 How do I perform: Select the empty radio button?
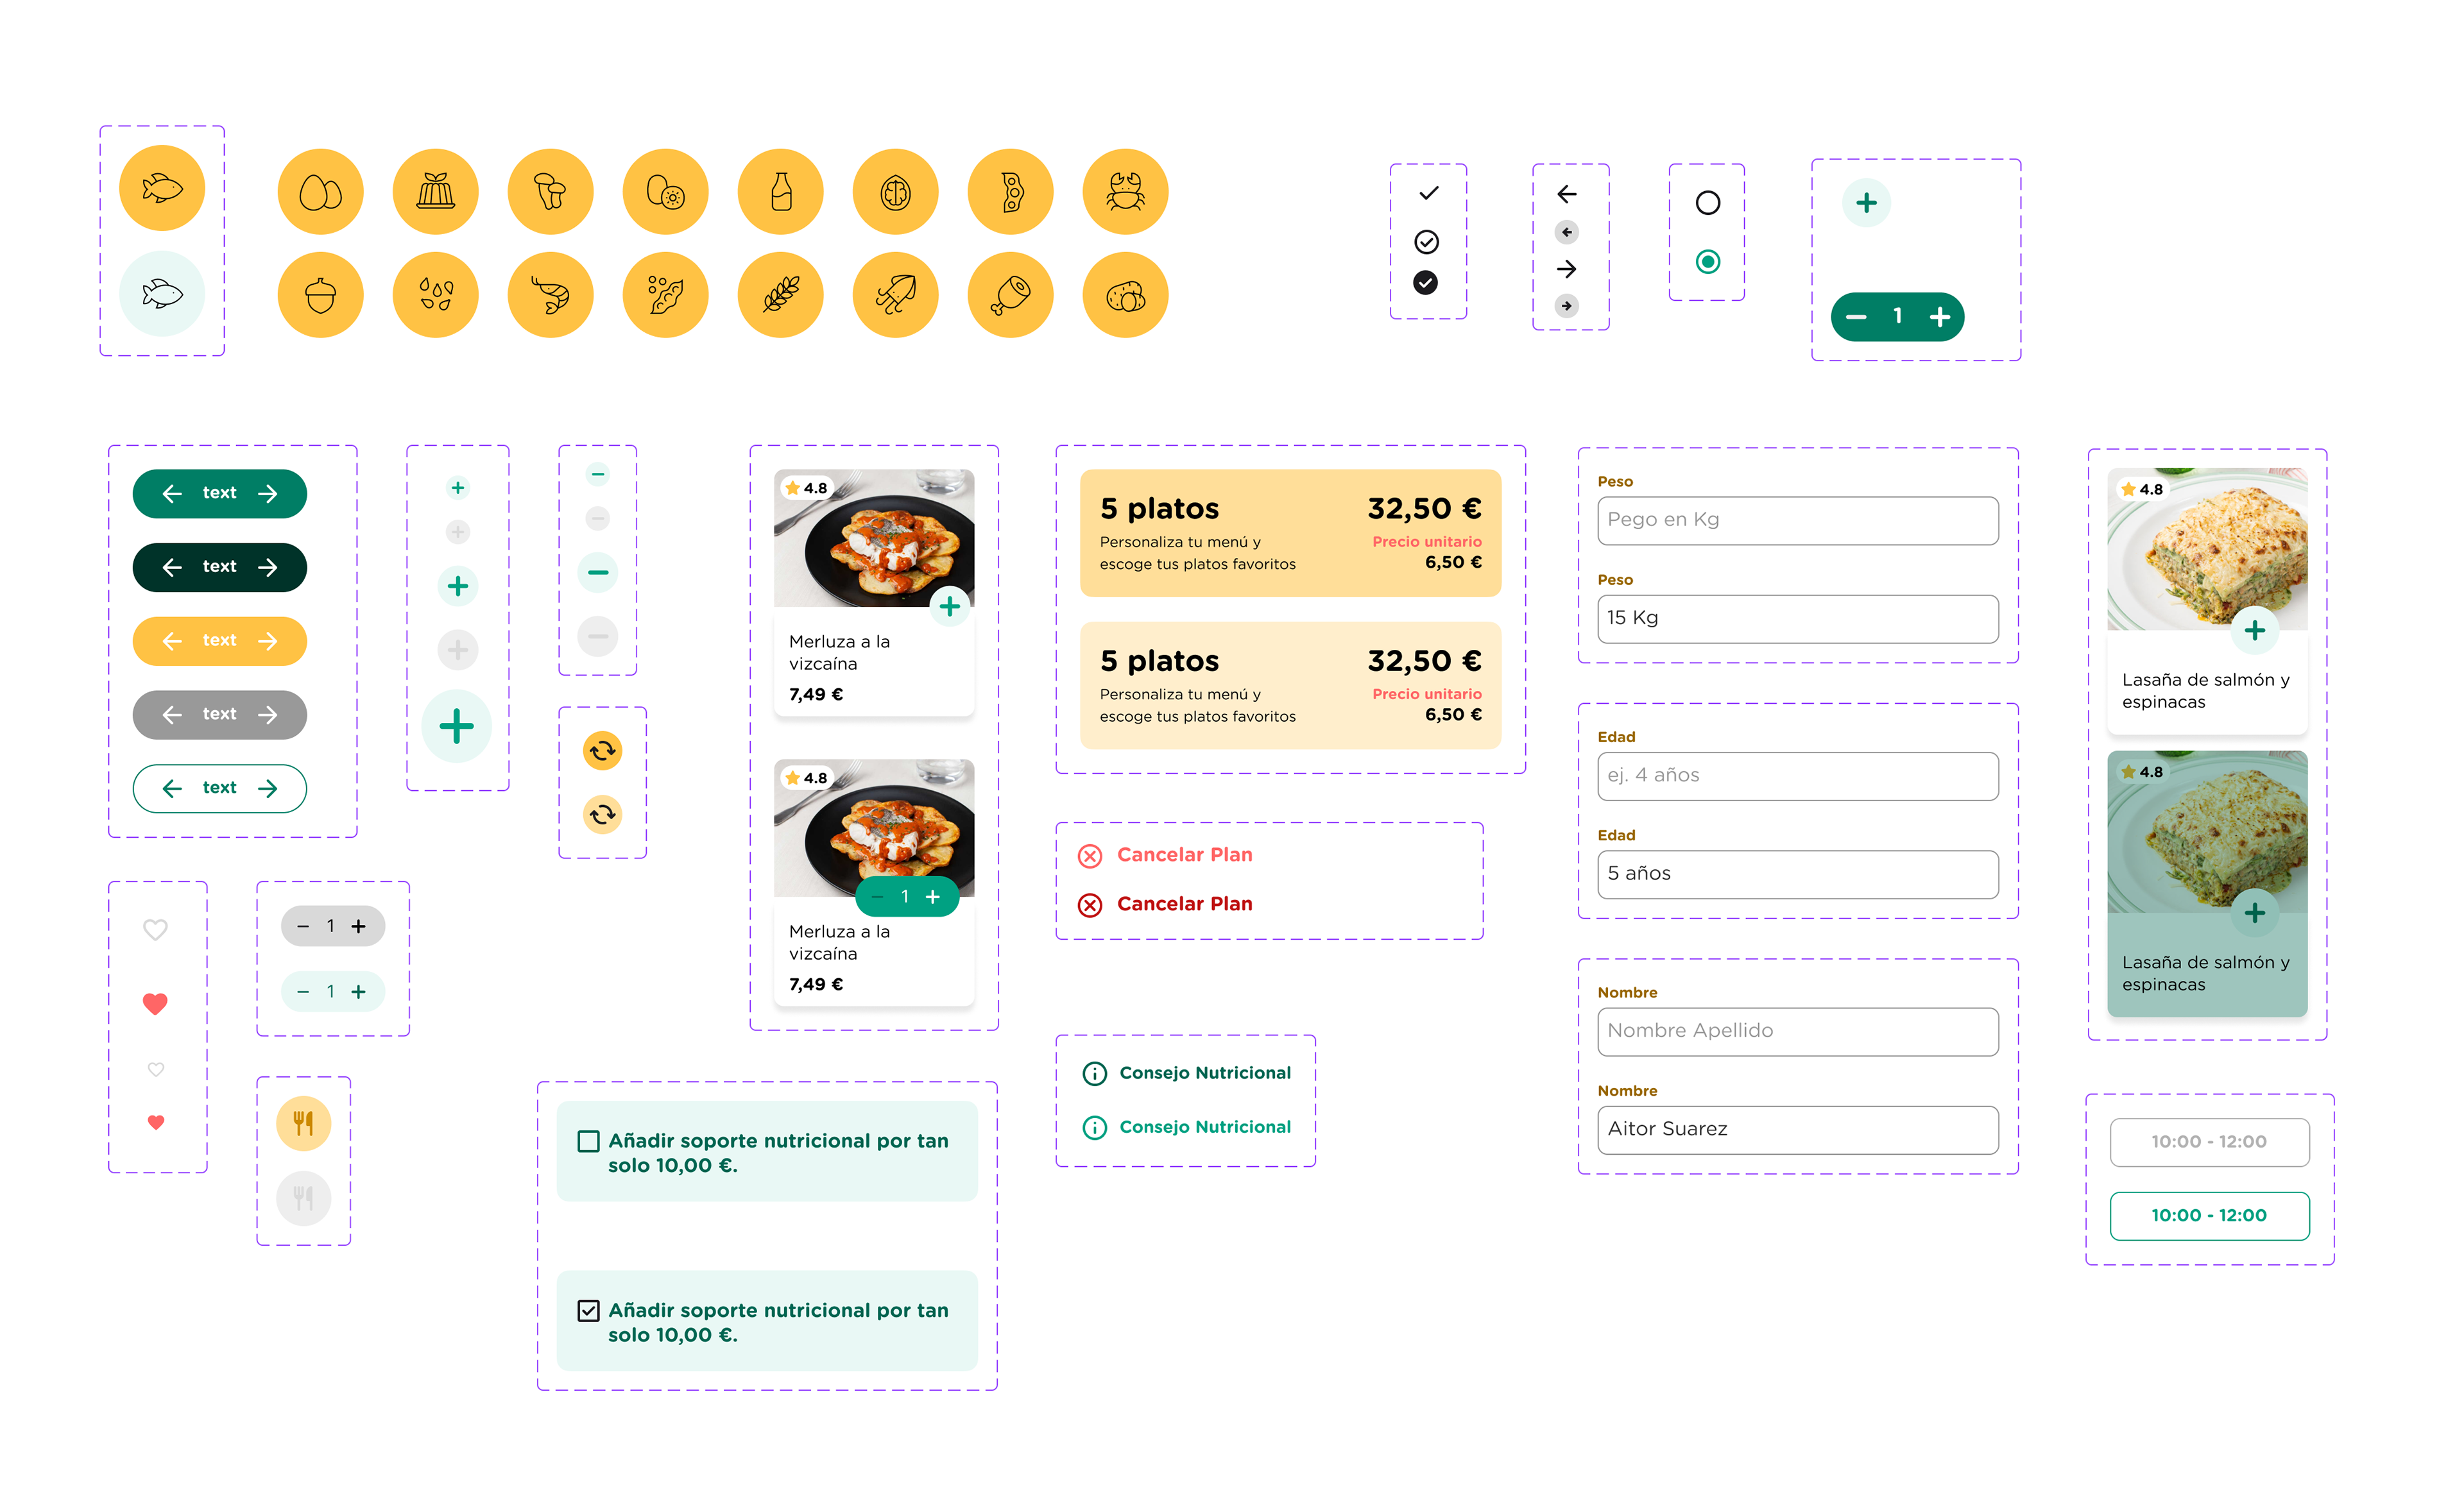[x=1707, y=203]
